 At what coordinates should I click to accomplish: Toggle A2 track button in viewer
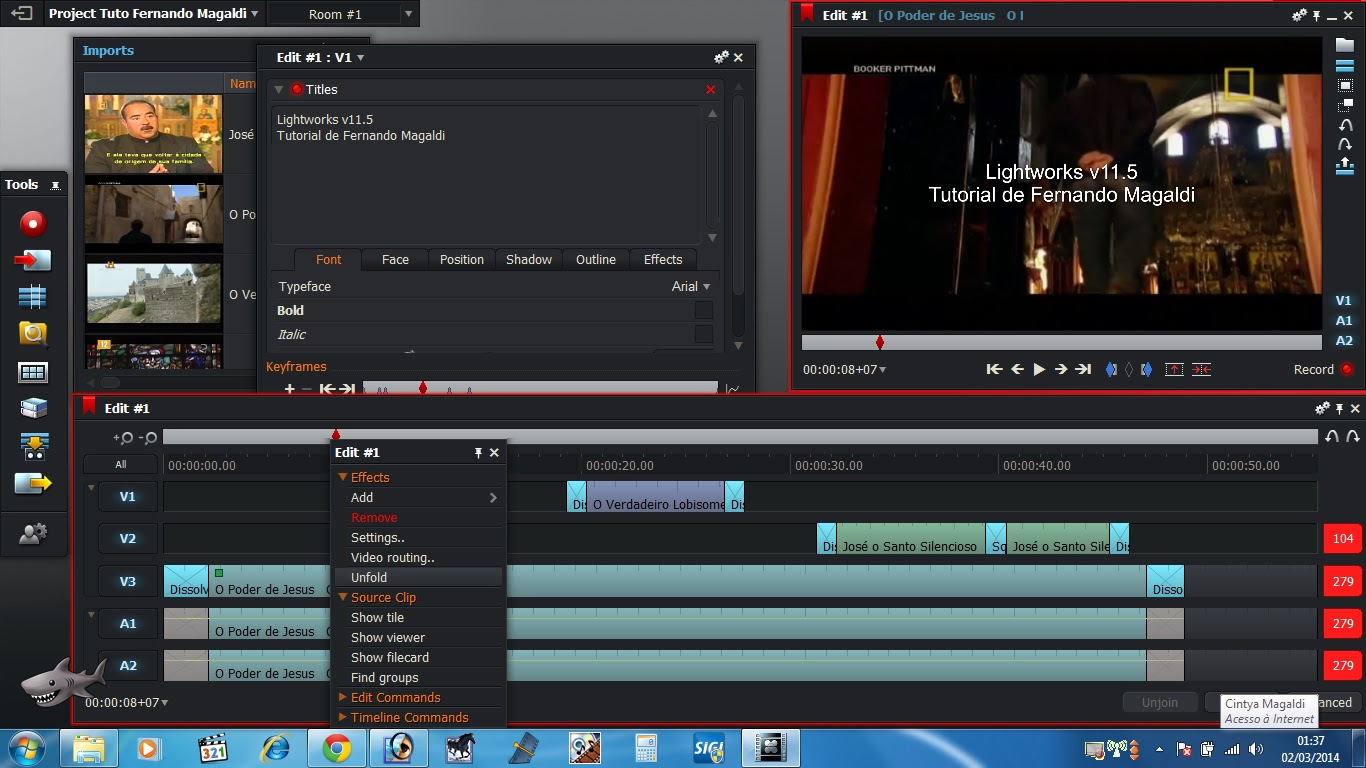[1344, 340]
